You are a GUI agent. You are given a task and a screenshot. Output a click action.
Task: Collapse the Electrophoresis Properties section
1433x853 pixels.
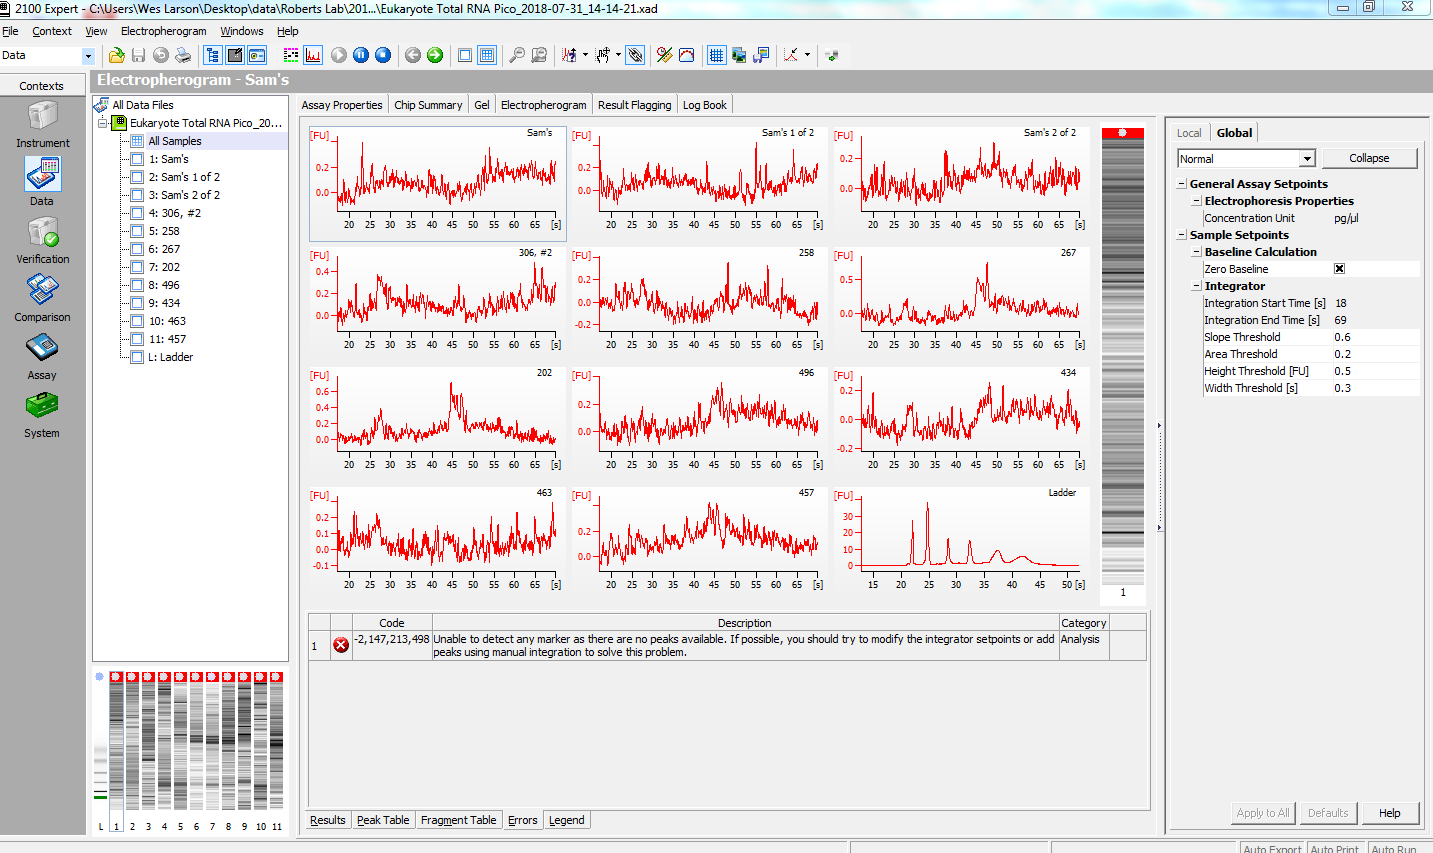(1197, 201)
